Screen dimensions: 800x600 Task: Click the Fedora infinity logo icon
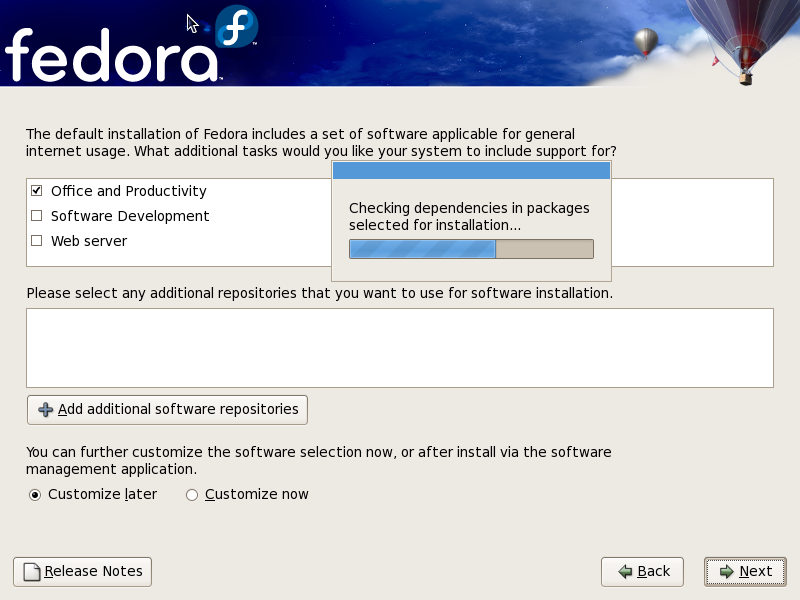236,27
